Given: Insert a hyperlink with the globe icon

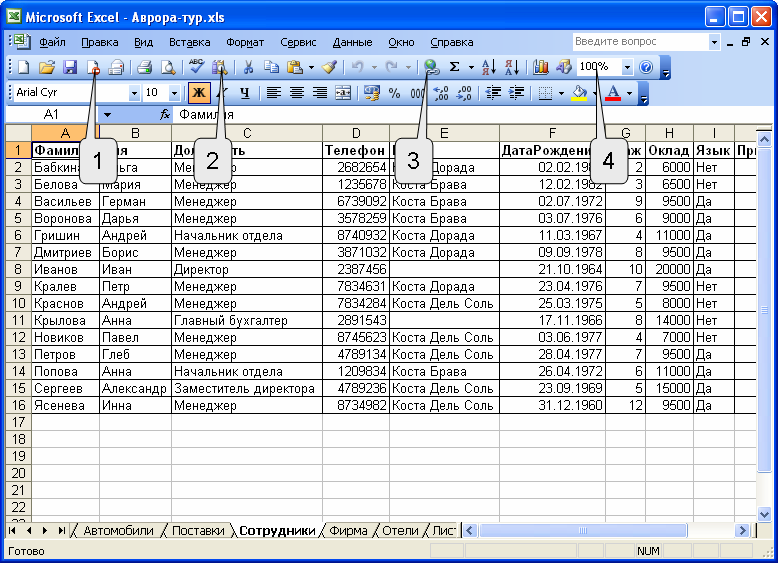Looking at the screenshot, I should [431, 67].
